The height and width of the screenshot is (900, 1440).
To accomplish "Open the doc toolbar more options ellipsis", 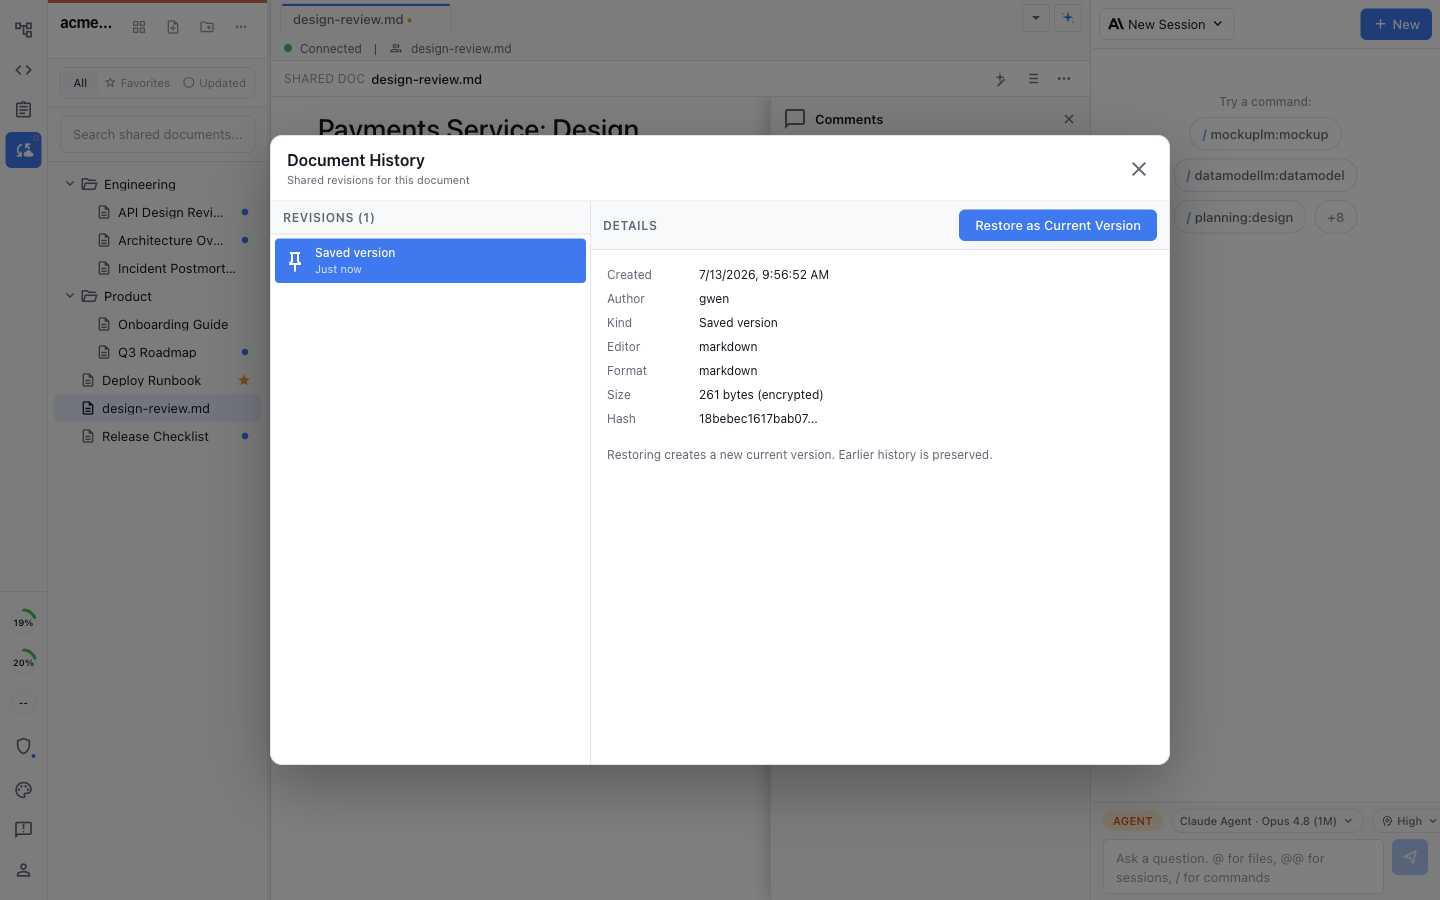I will click(x=1064, y=79).
